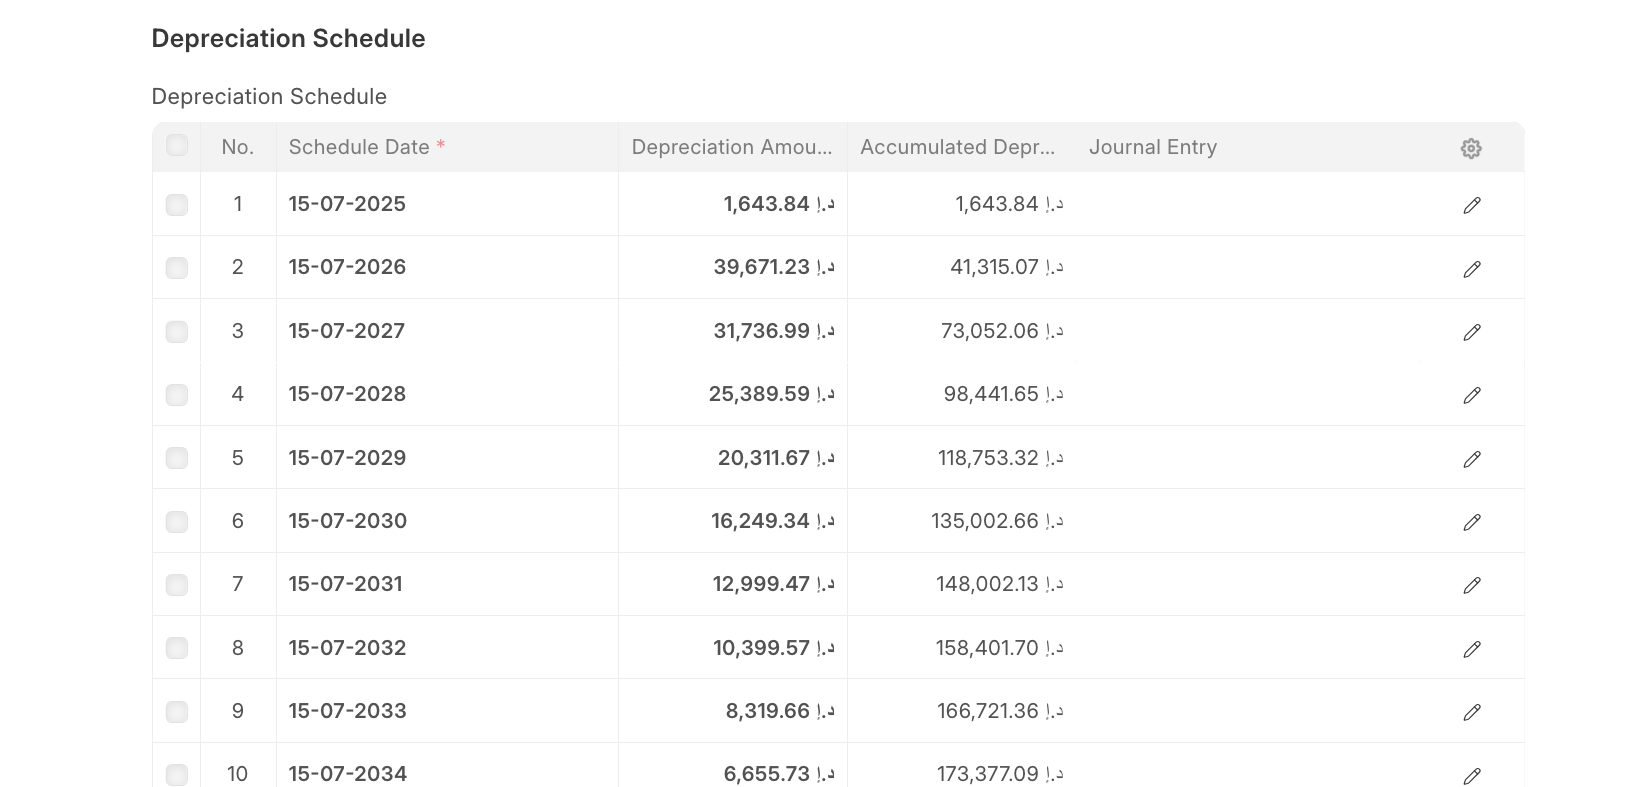This screenshot has height=787, width=1627.
Task: Select the 6,655.73 amount cell
Action: coord(733,765)
